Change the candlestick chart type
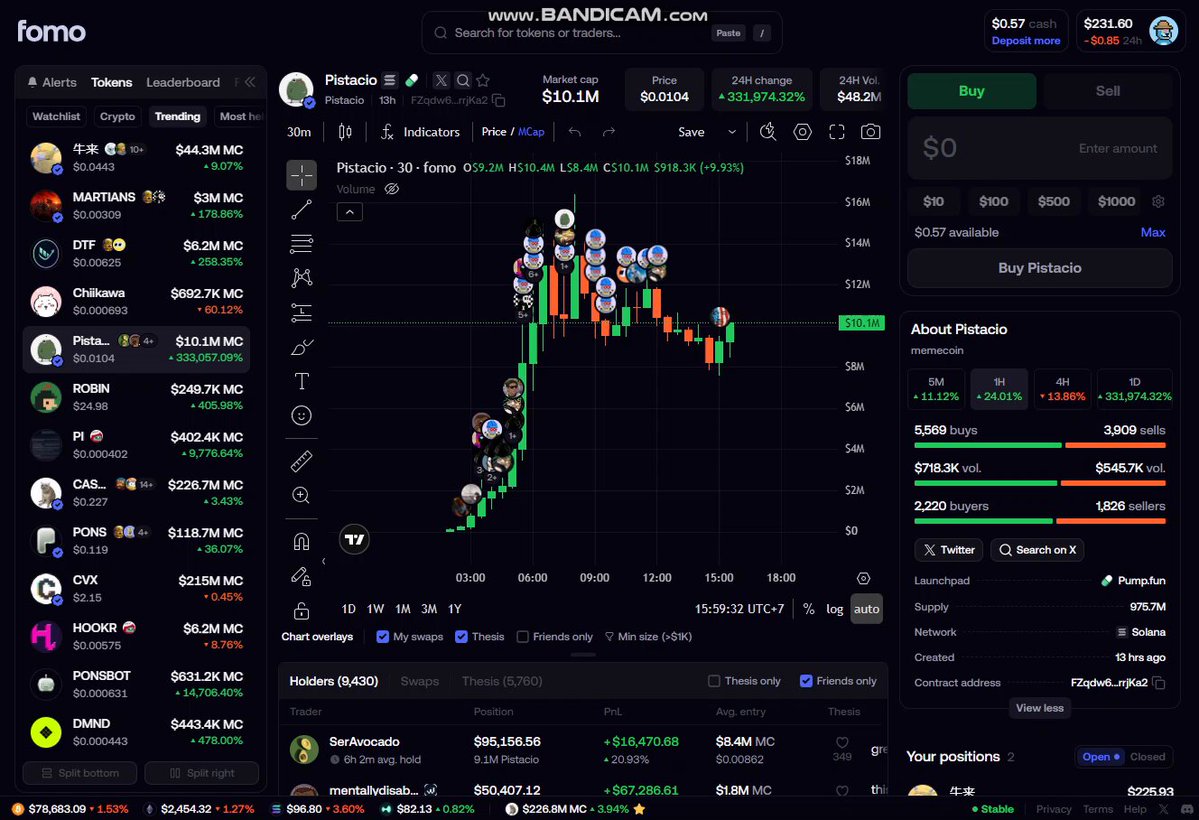The width and height of the screenshot is (1199, 820). pos(345,132)
